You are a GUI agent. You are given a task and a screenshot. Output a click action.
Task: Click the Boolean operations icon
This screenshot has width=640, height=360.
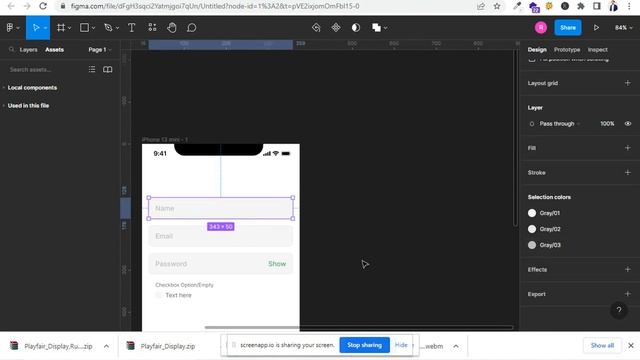coord(376,27)
